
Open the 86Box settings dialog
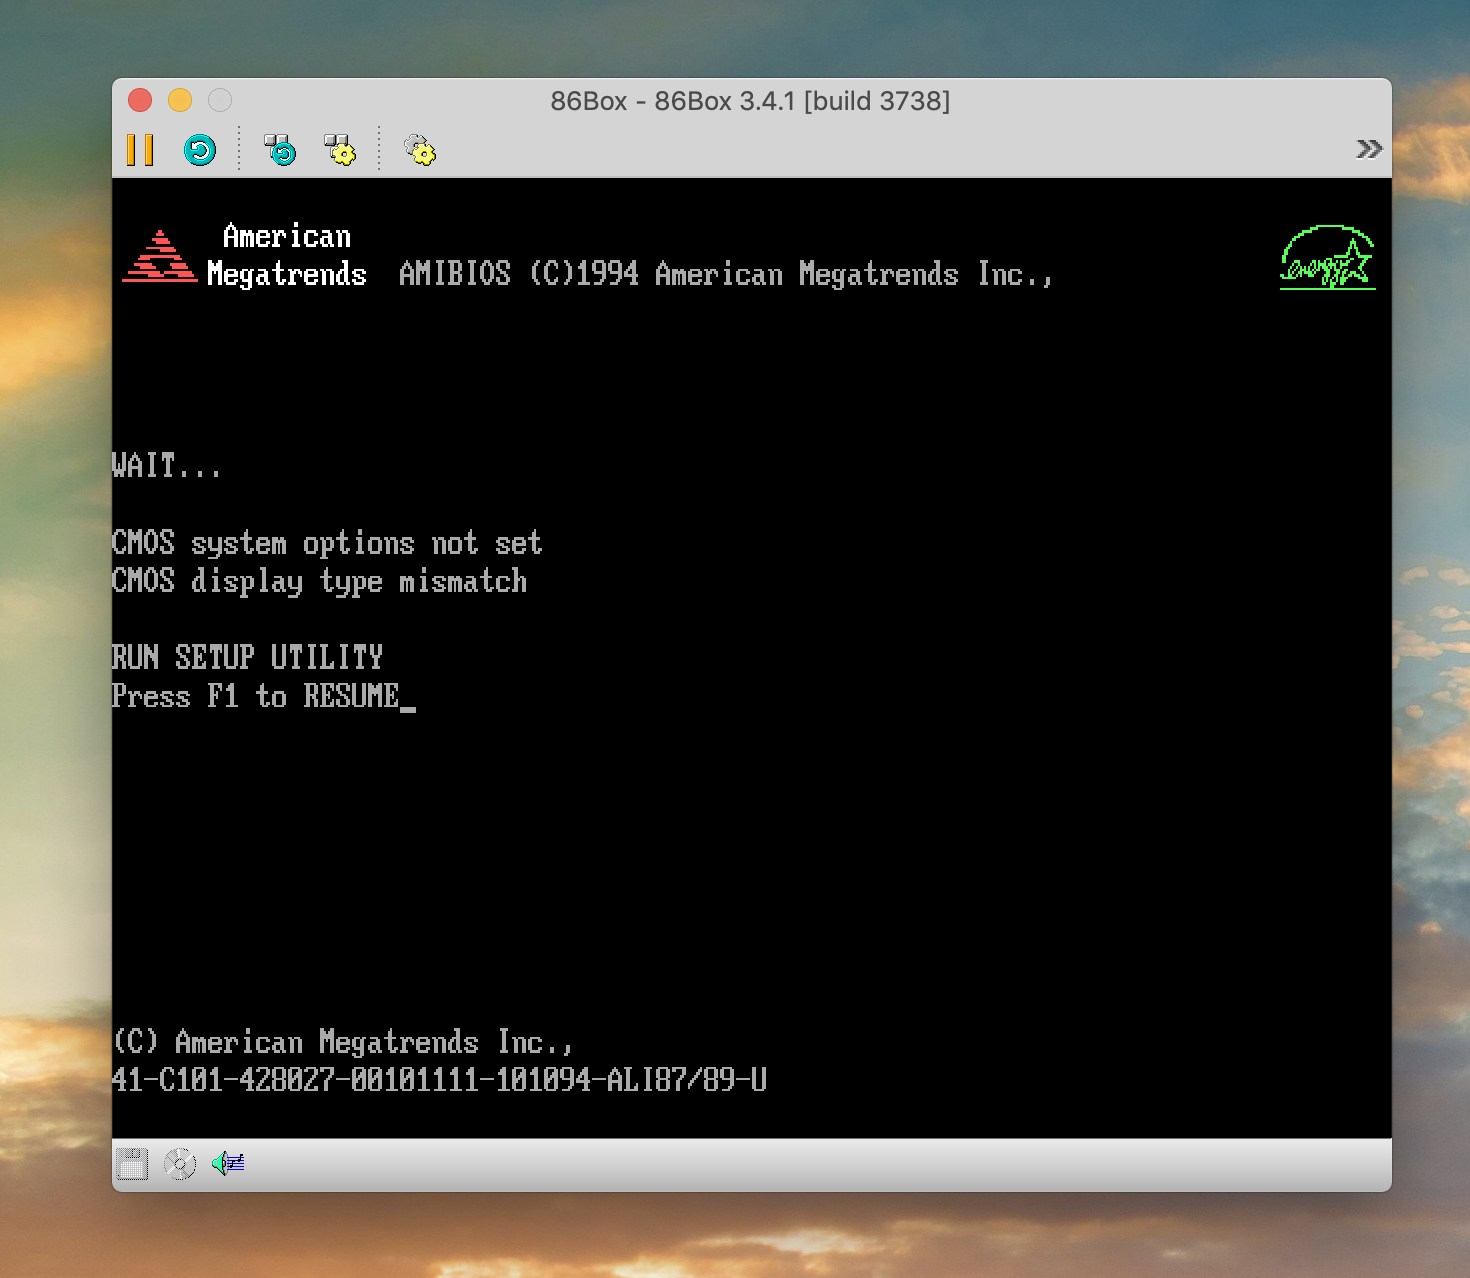pyautogui.click(x=419, y=148)
